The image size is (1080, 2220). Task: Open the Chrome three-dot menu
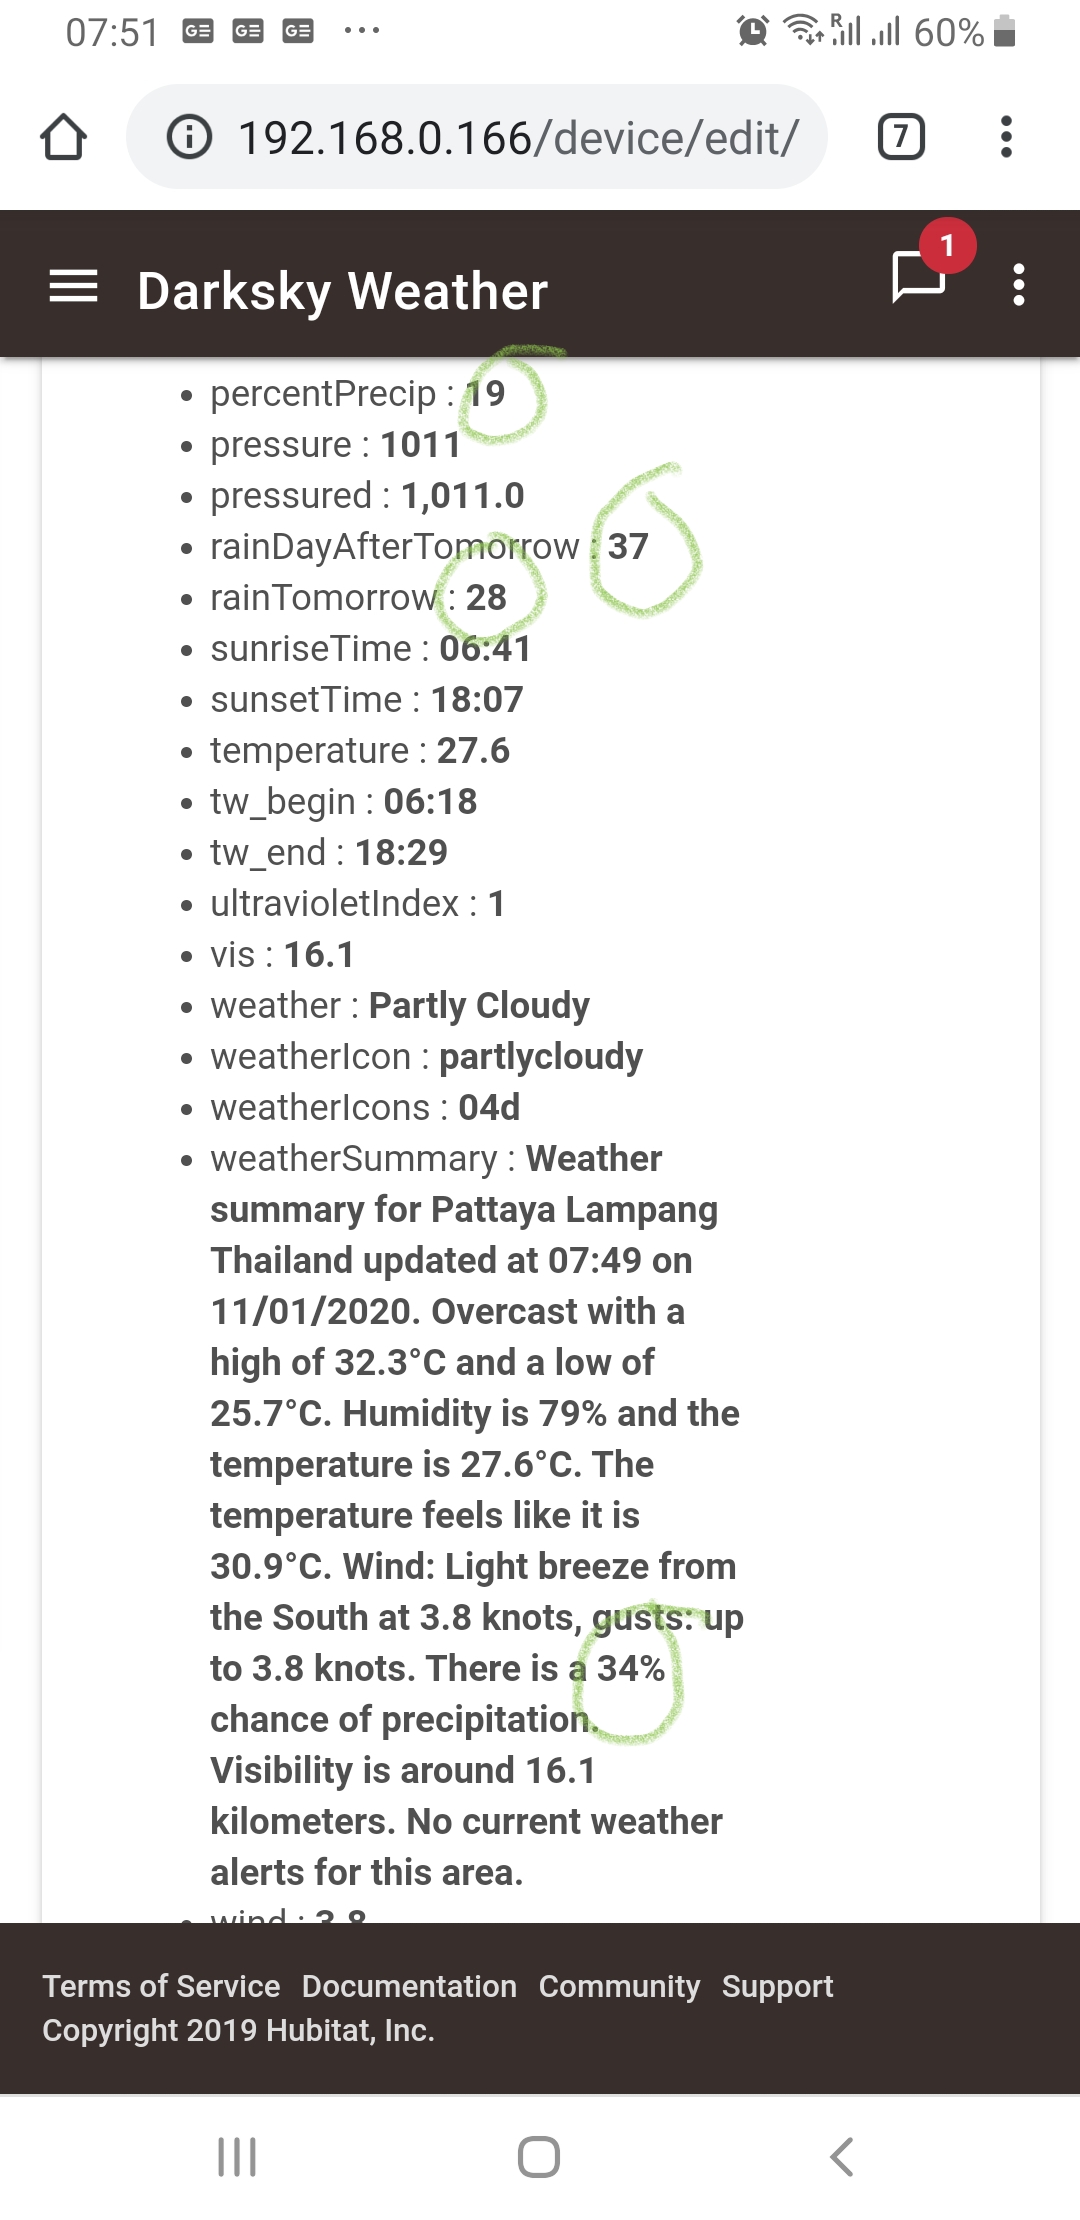(1006, 137)
